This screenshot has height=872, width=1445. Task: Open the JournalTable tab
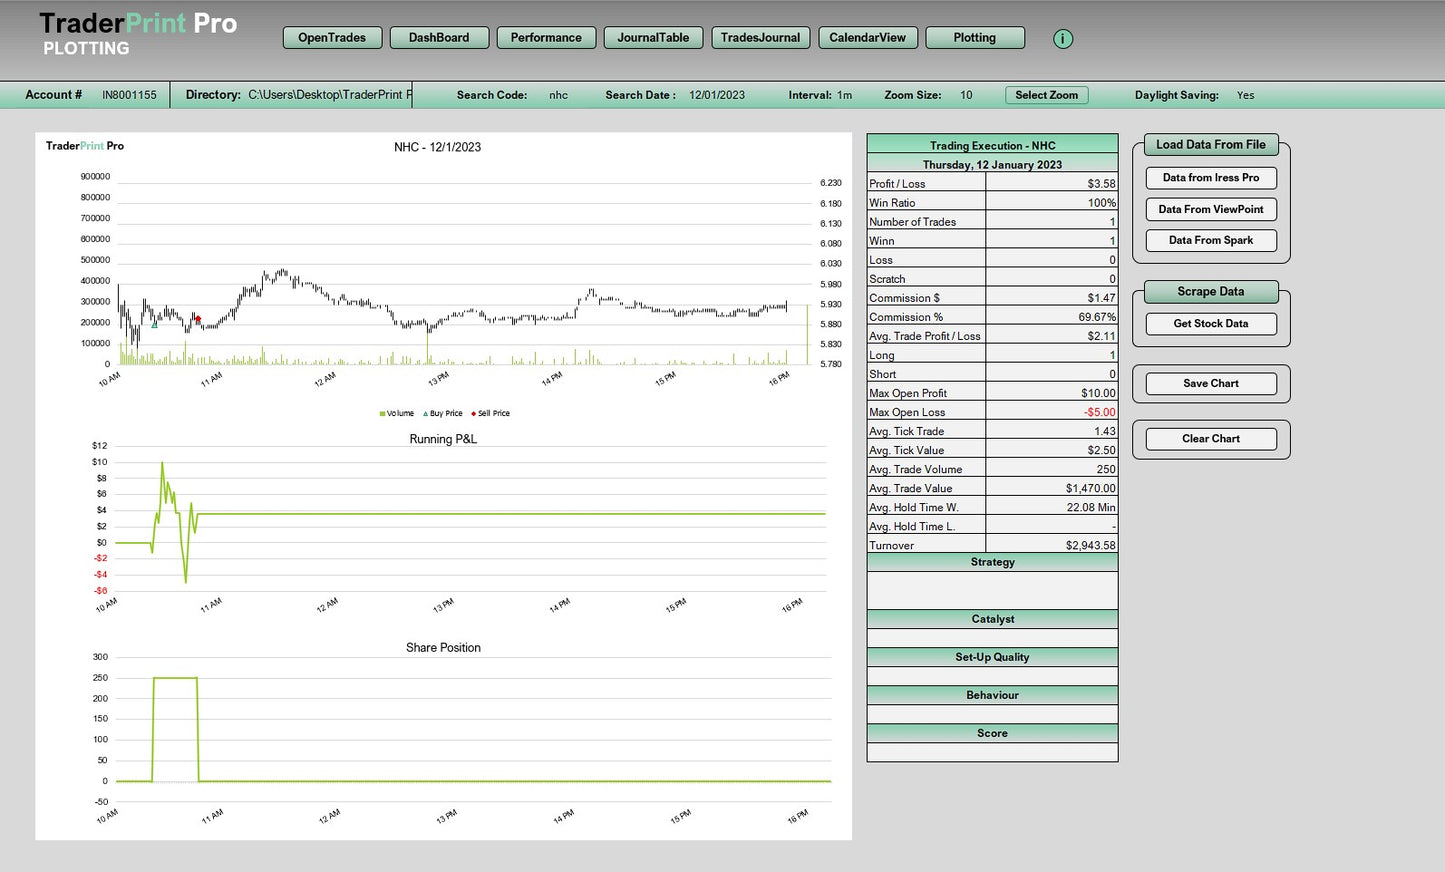pyautogui.click(x=653, y=38)
